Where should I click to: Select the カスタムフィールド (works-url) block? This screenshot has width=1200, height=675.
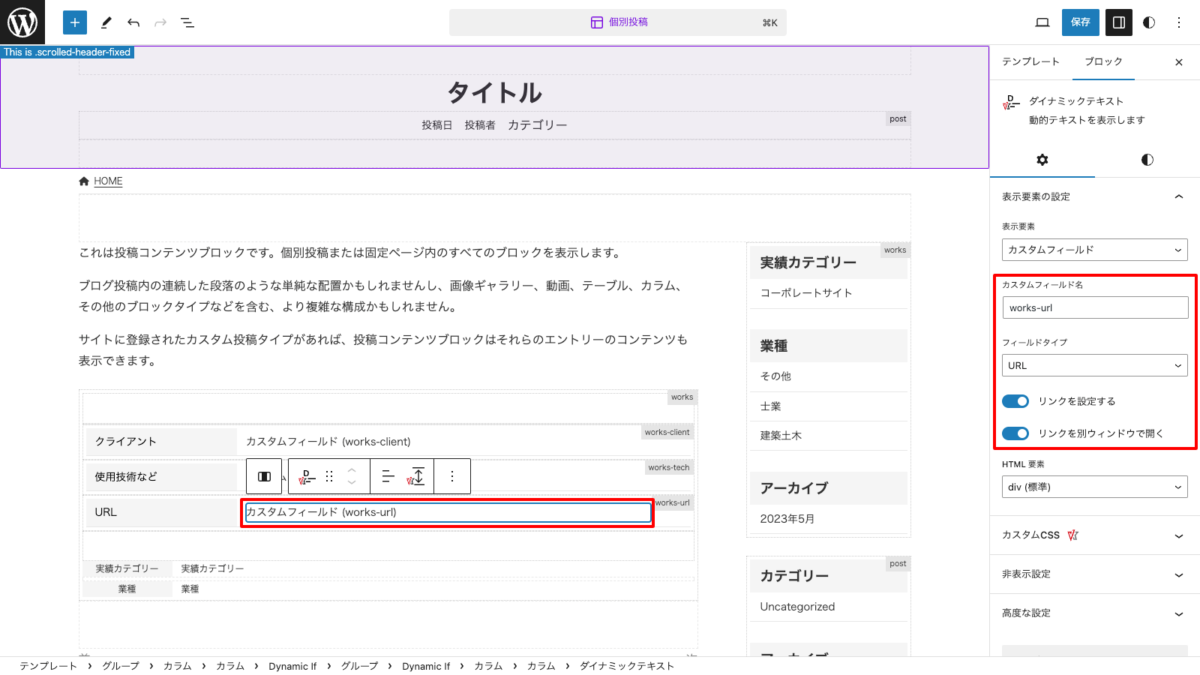coord(448,512)
